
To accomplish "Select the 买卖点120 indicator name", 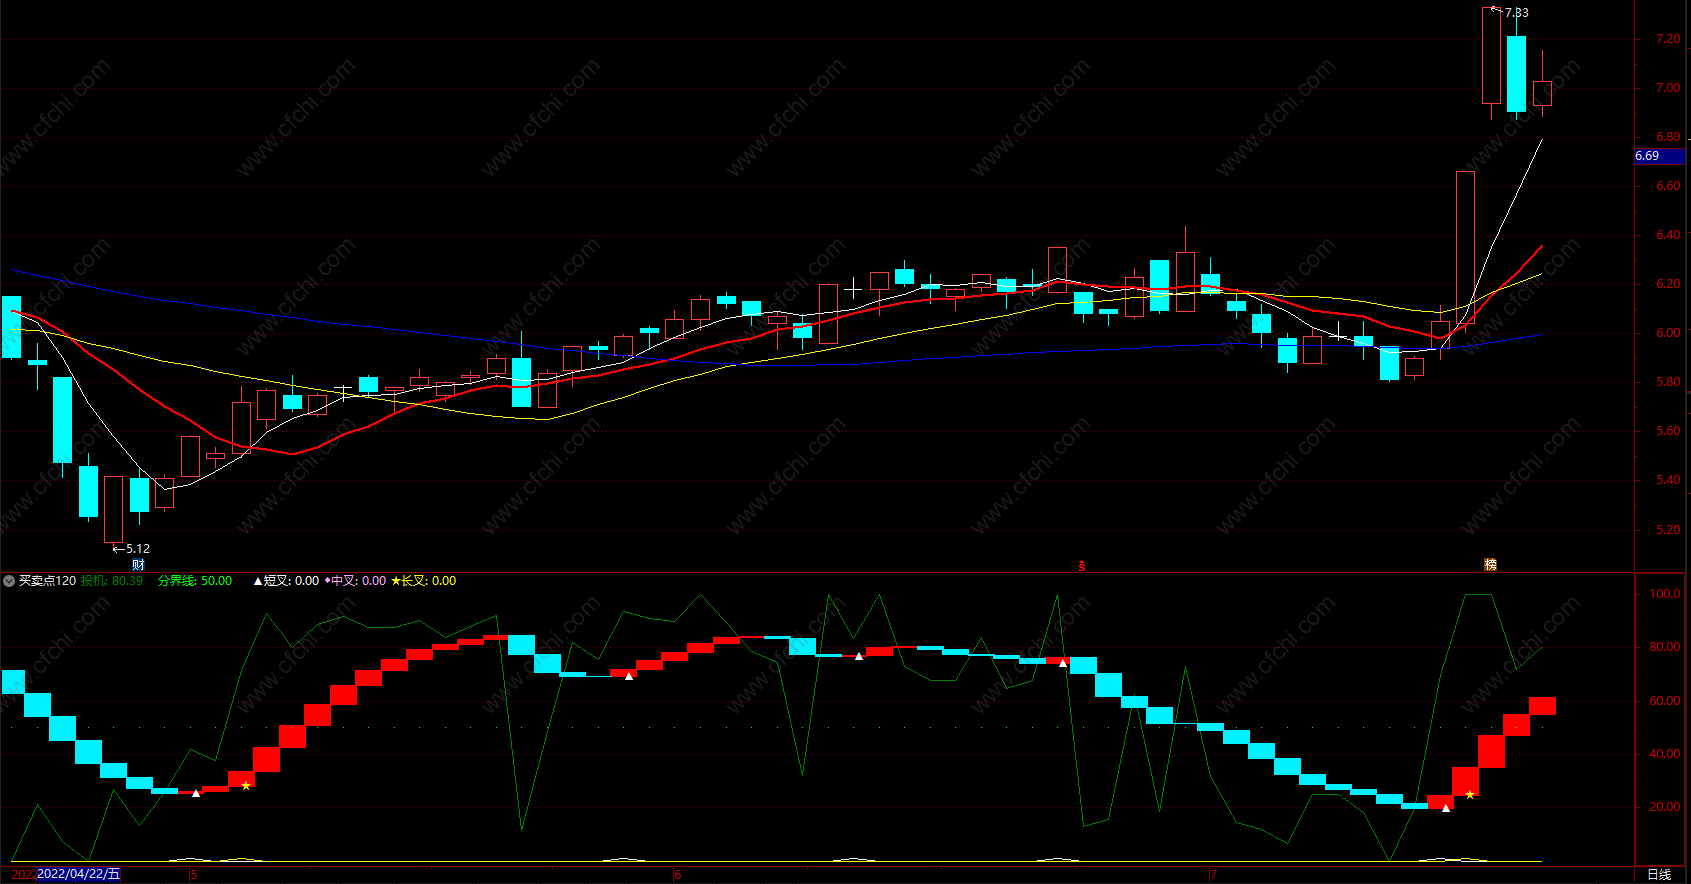I will pos(47,581).
